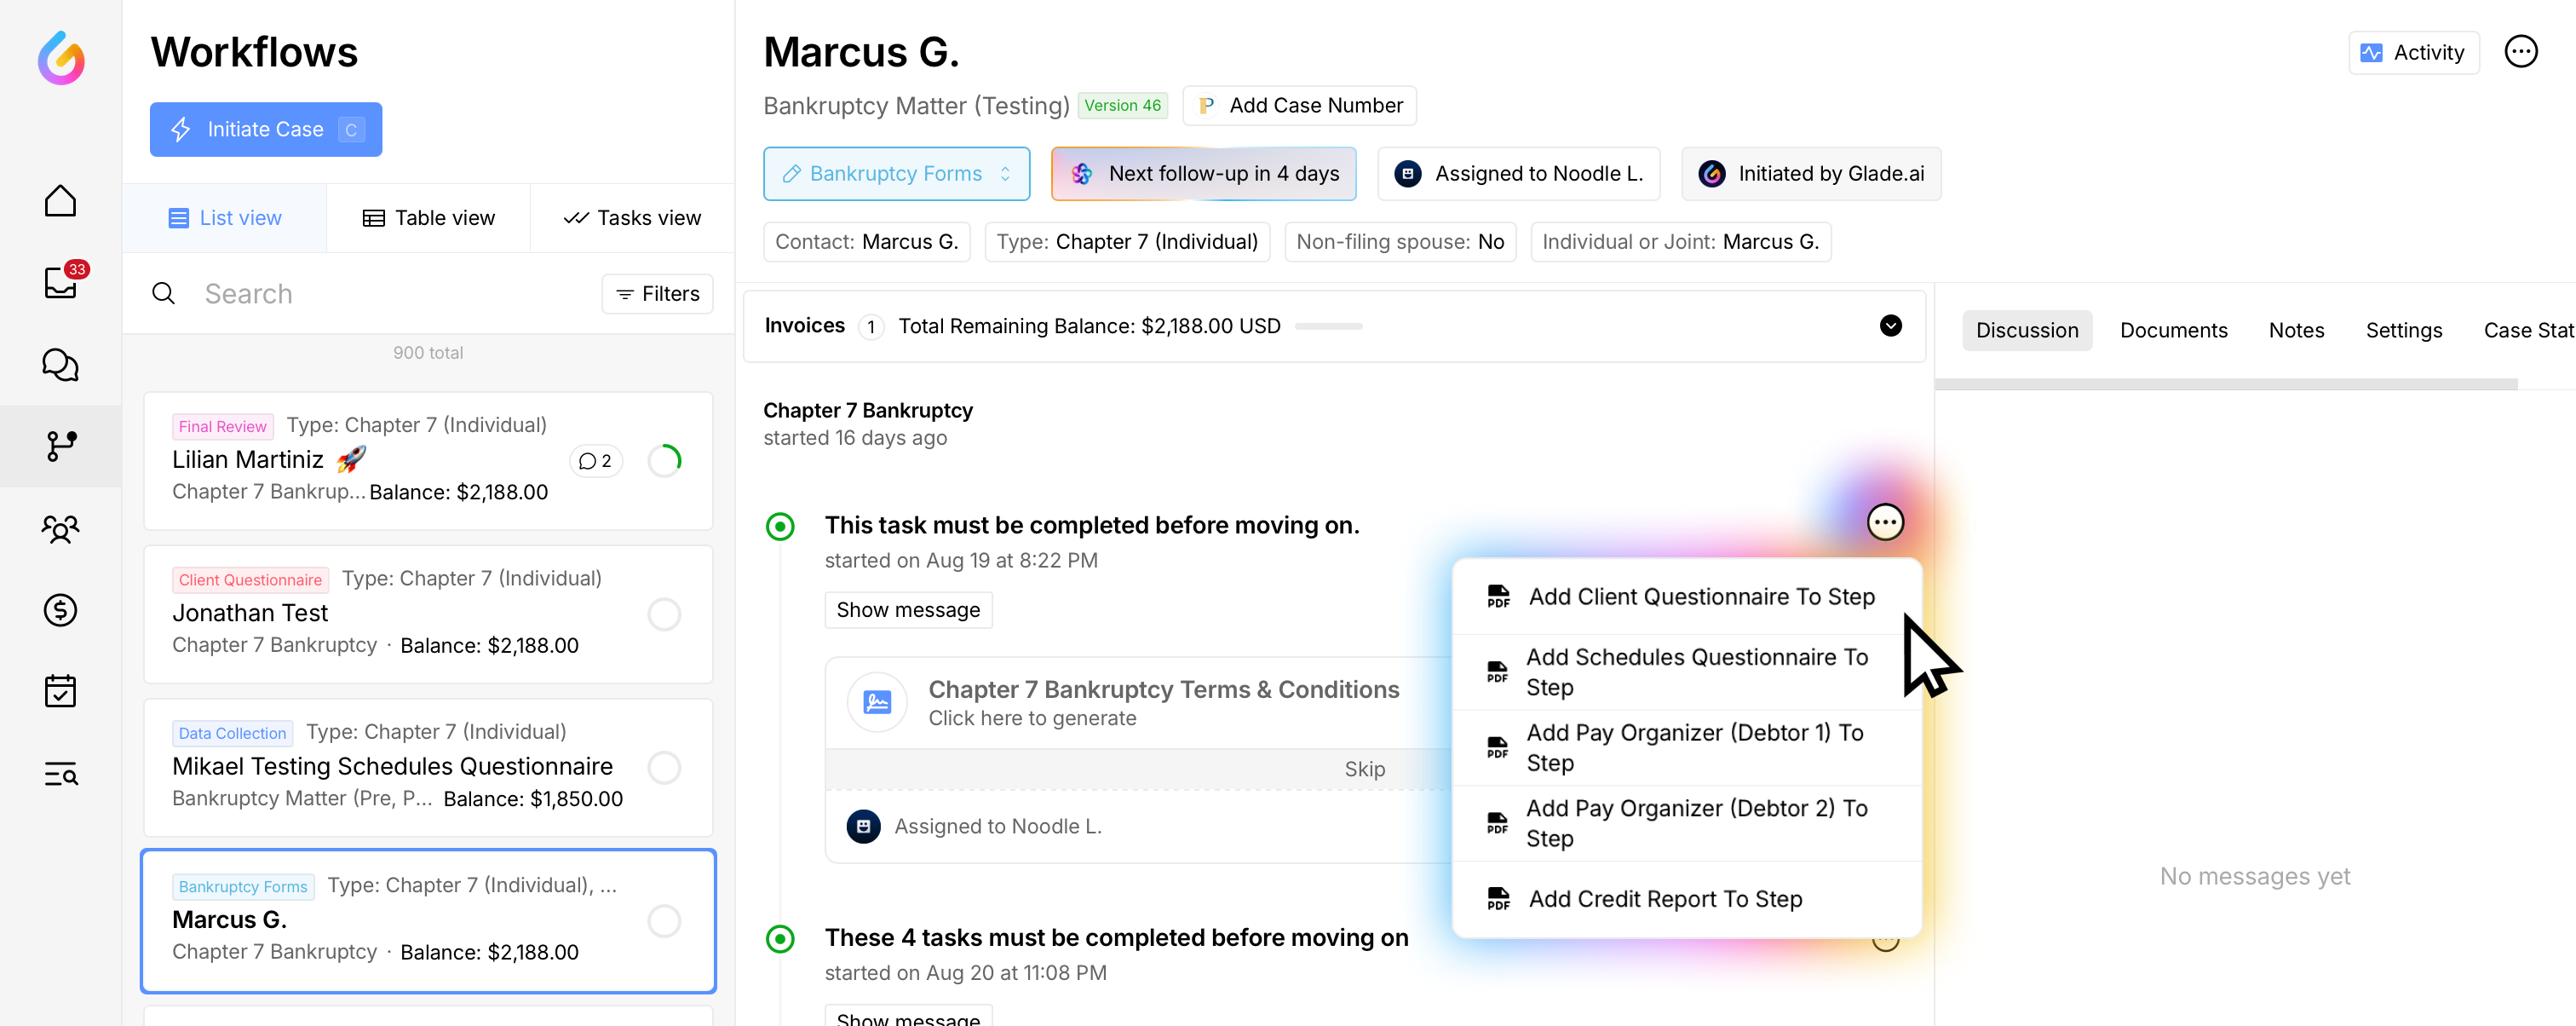
Task: Open the Filters dropdown
Action: click(657, 294)
